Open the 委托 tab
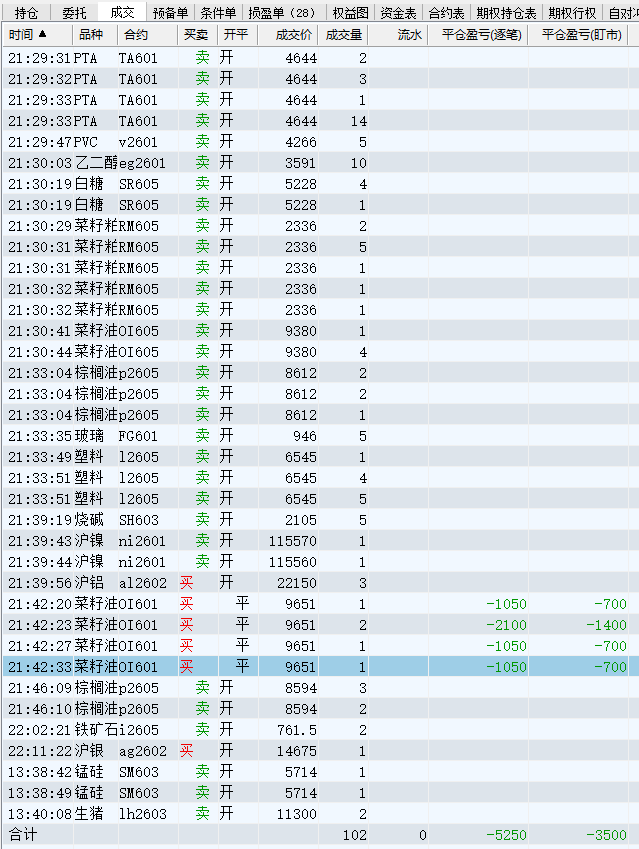 click(74, 13)
